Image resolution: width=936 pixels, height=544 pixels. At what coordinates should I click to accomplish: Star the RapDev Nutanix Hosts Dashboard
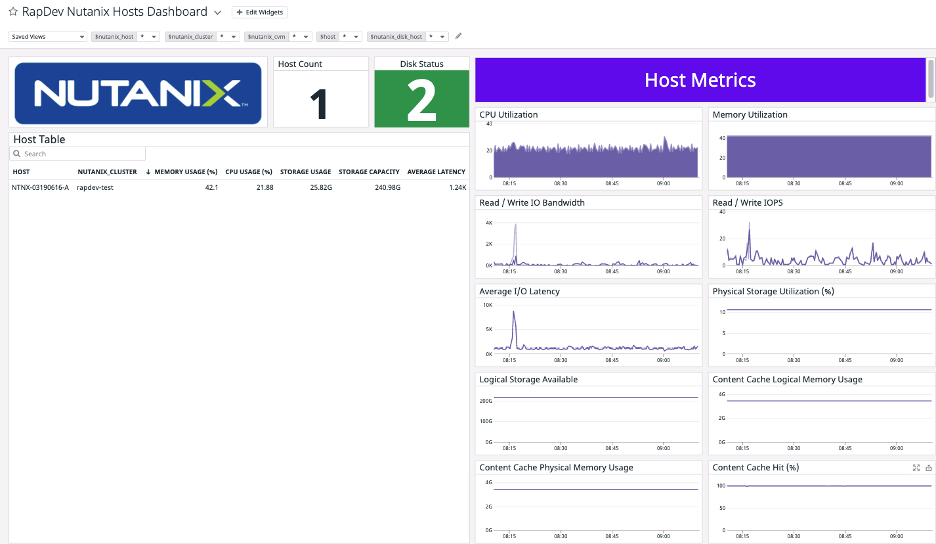coord(13,12)
